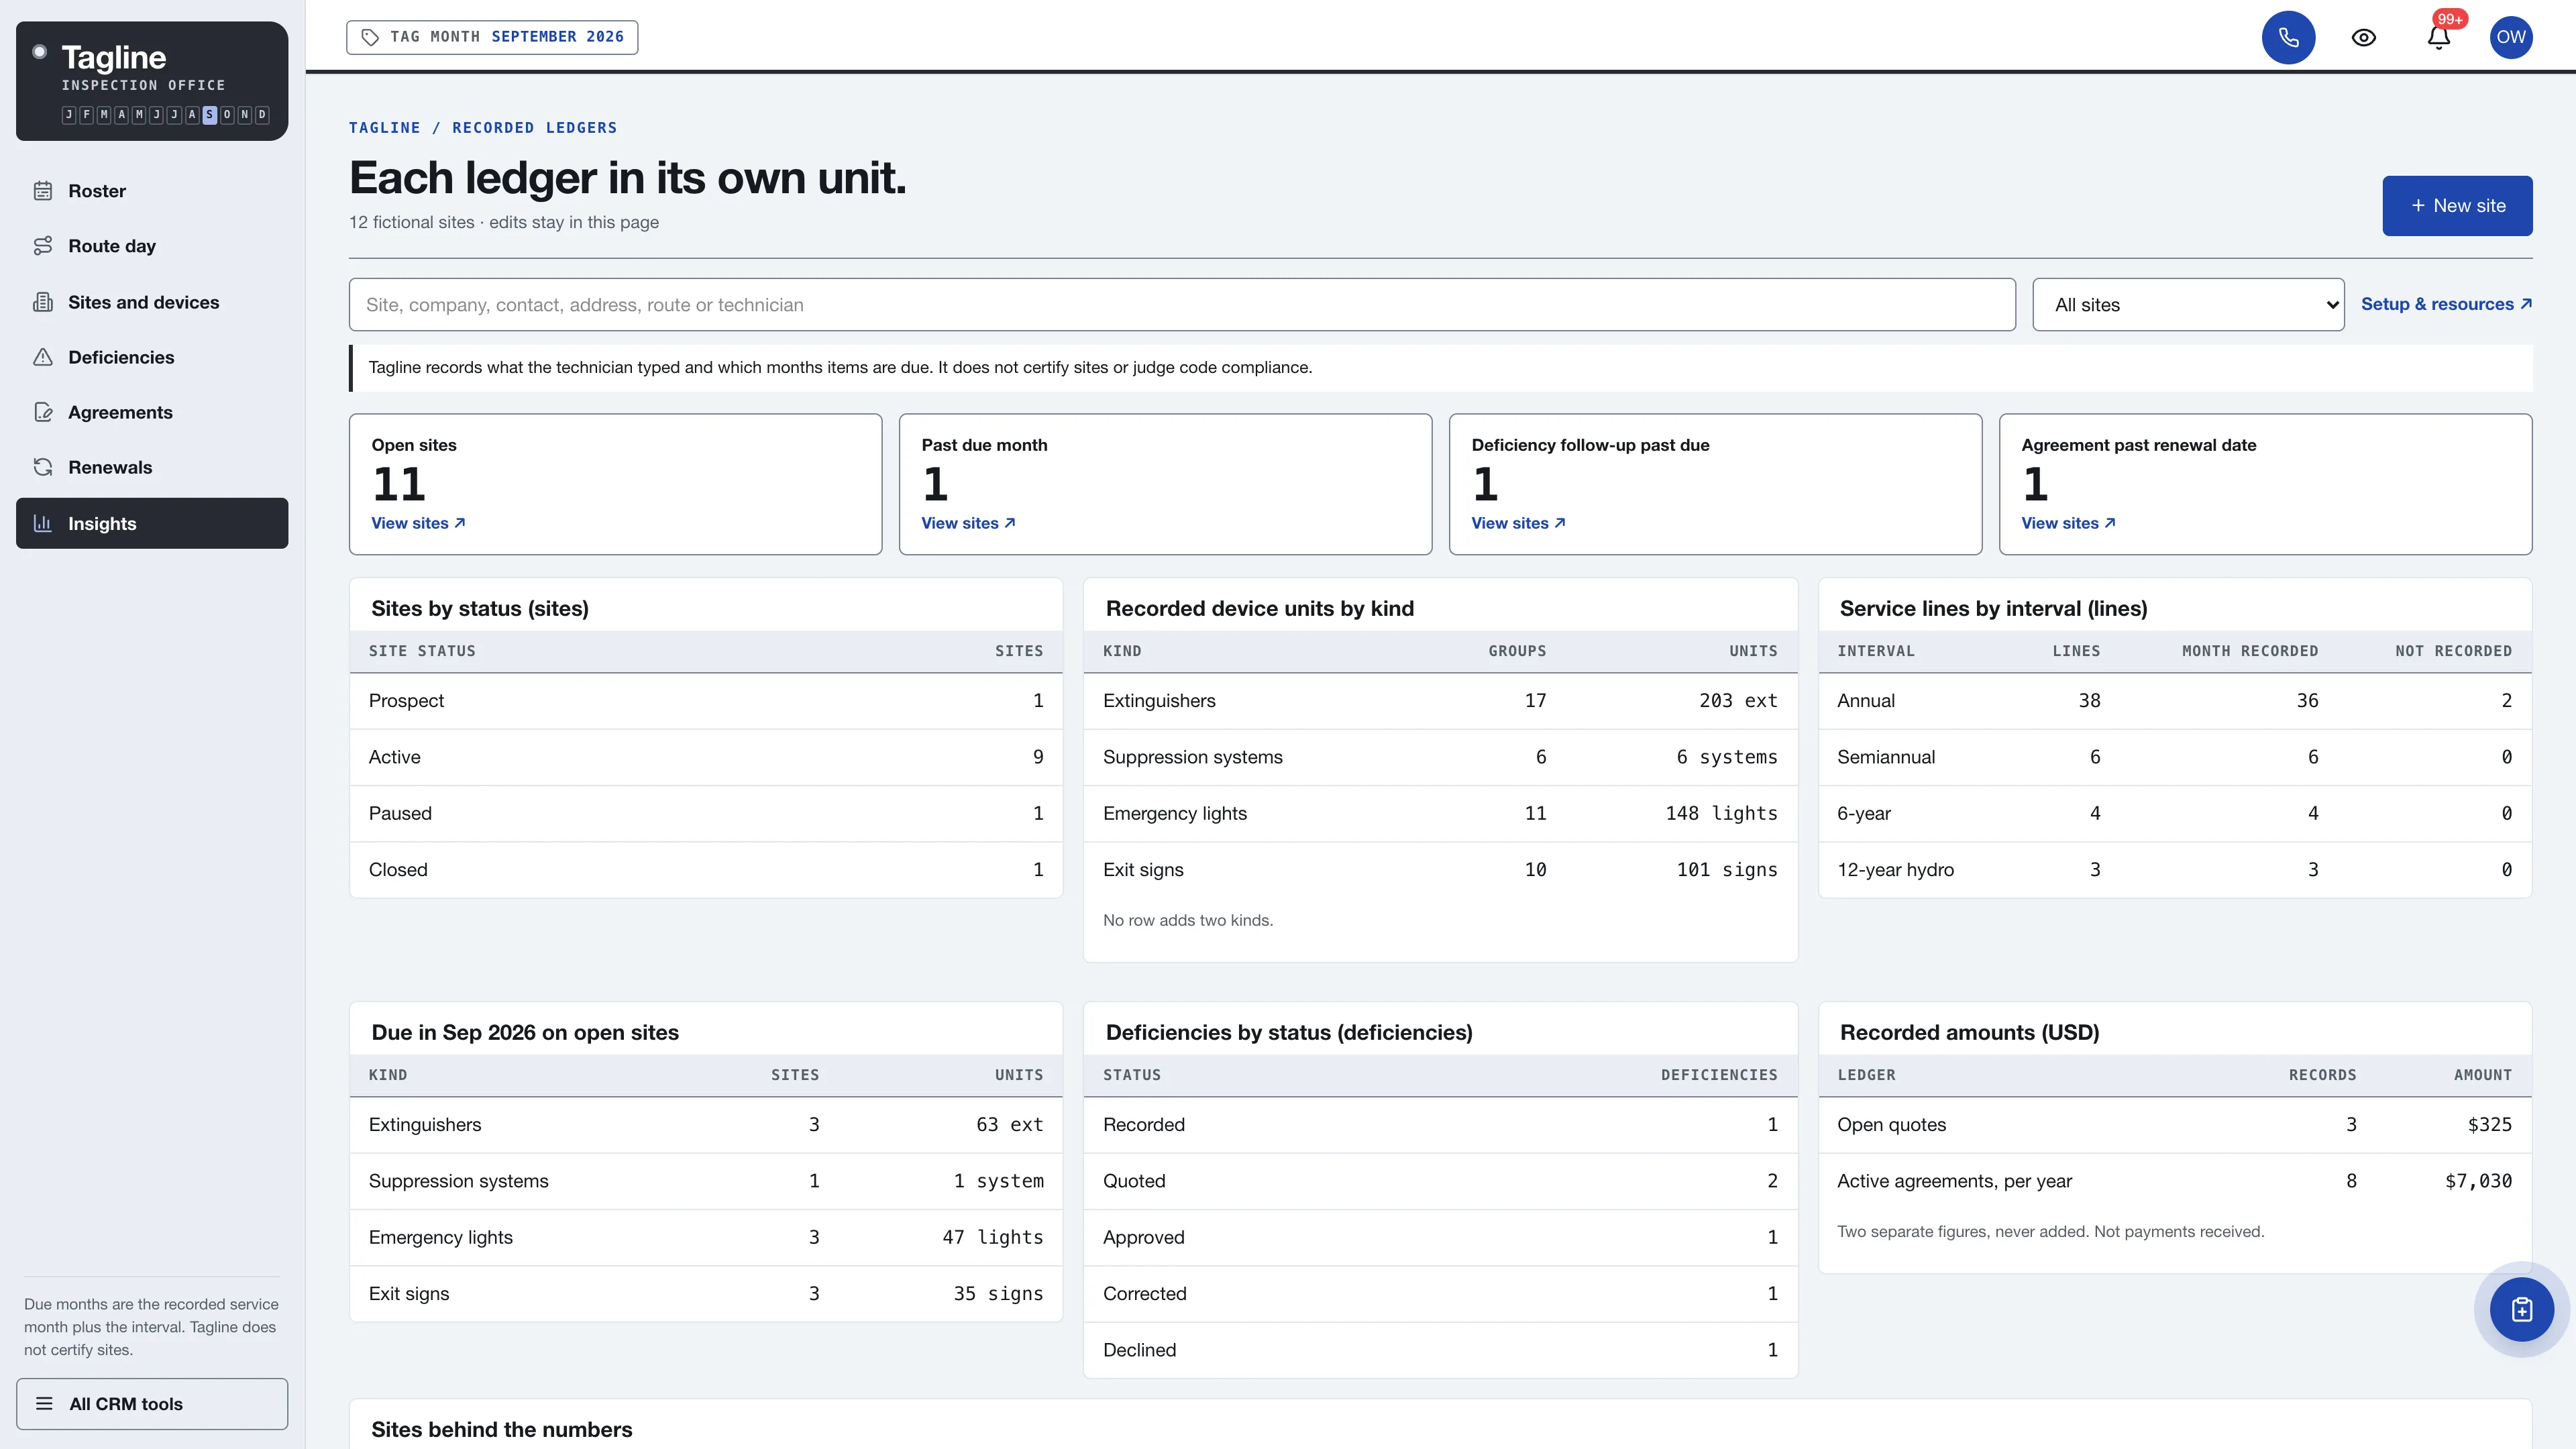Click the Tagline Inspection Office logo card
Viewport: 2576px width, 1449px height.
(x=152, y=81)
